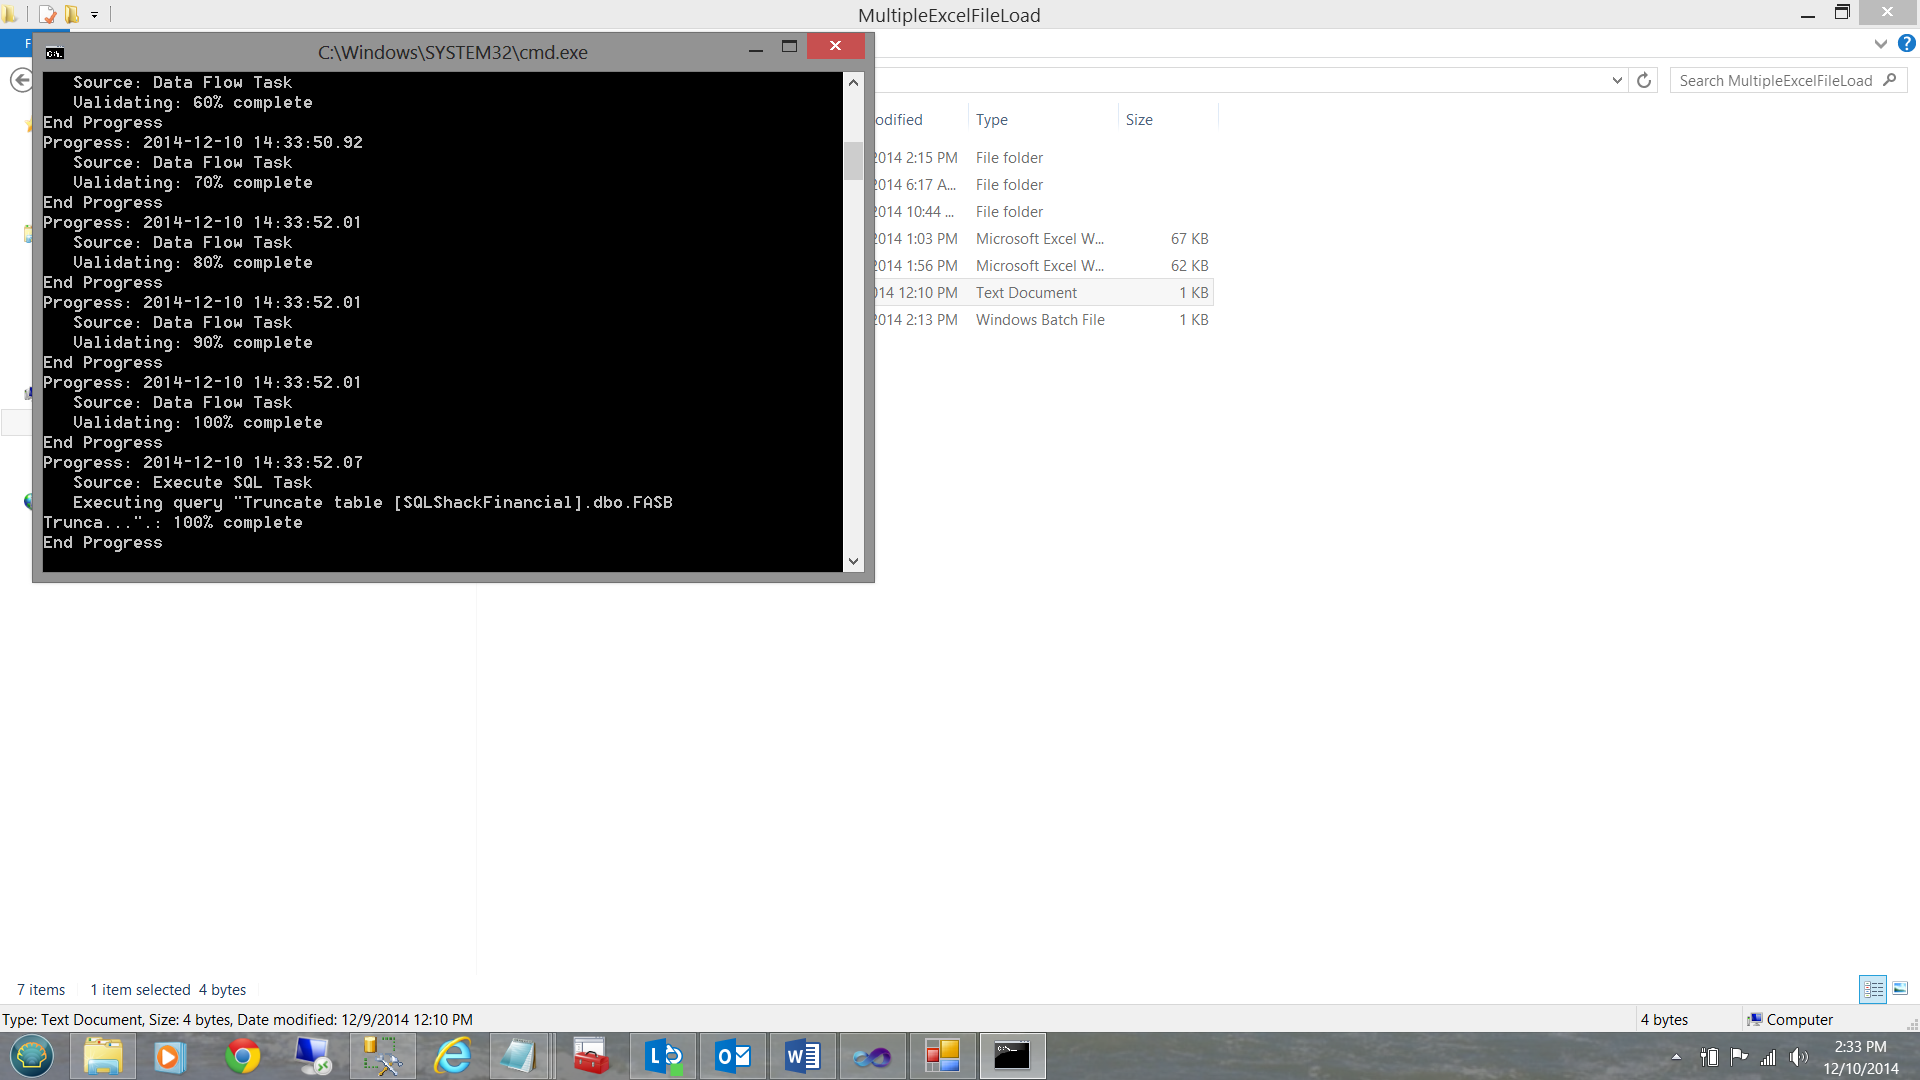
Task: Click the Search MultipleExcelFileLoad field
Action: pyautogui.click(x=1775, y=80)
